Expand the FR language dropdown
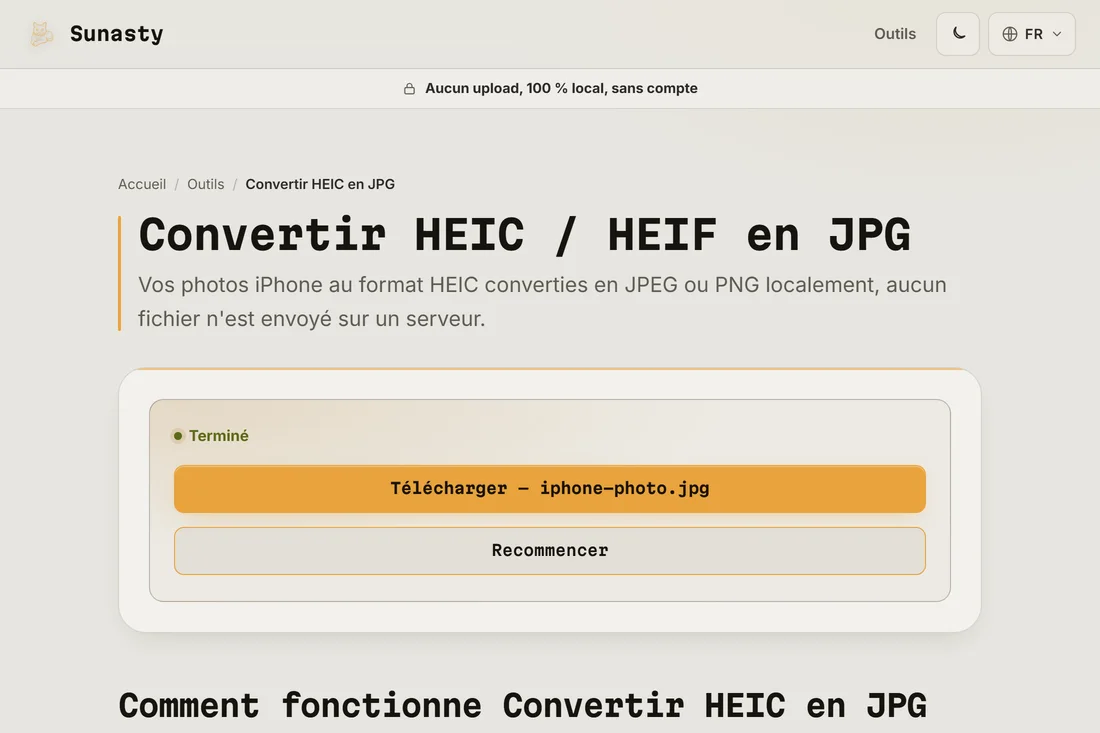Screen dimensions: 1100x733 pos(1031,34)
